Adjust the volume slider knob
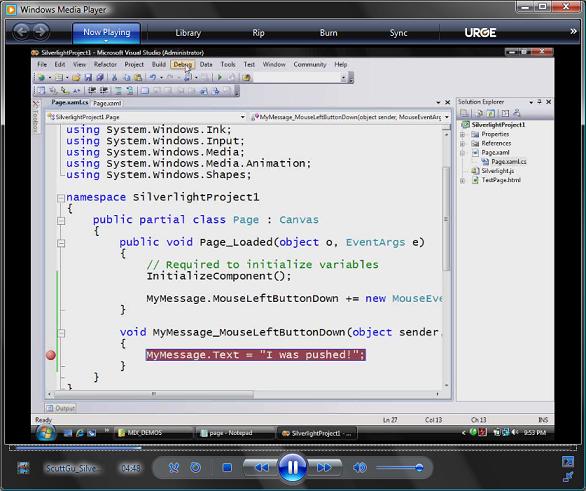This screenshot has height=491, width=586. coord(419,467)
